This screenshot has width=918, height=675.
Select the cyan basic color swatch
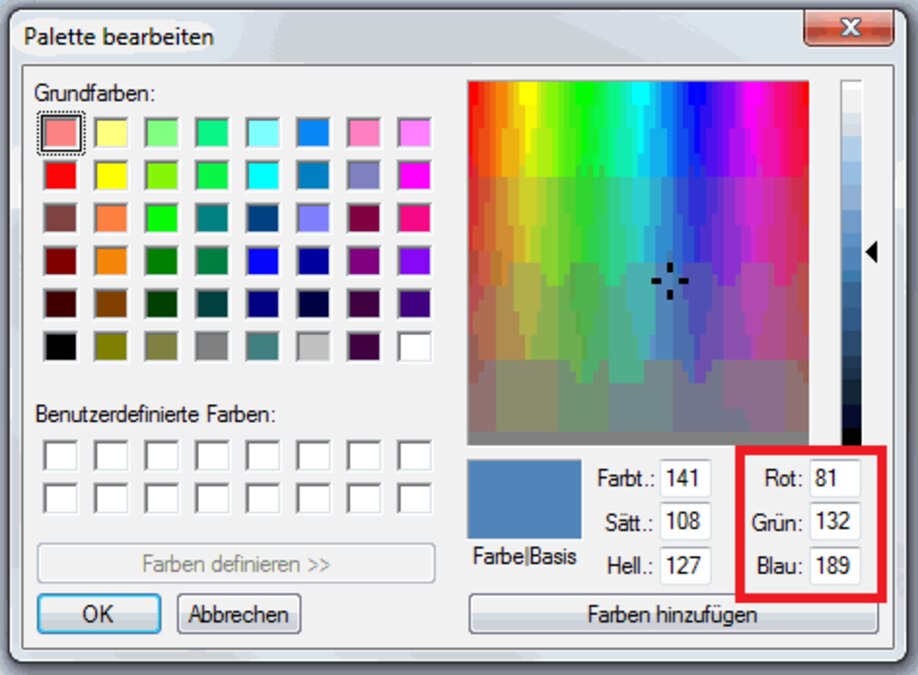tap(262, 176)
